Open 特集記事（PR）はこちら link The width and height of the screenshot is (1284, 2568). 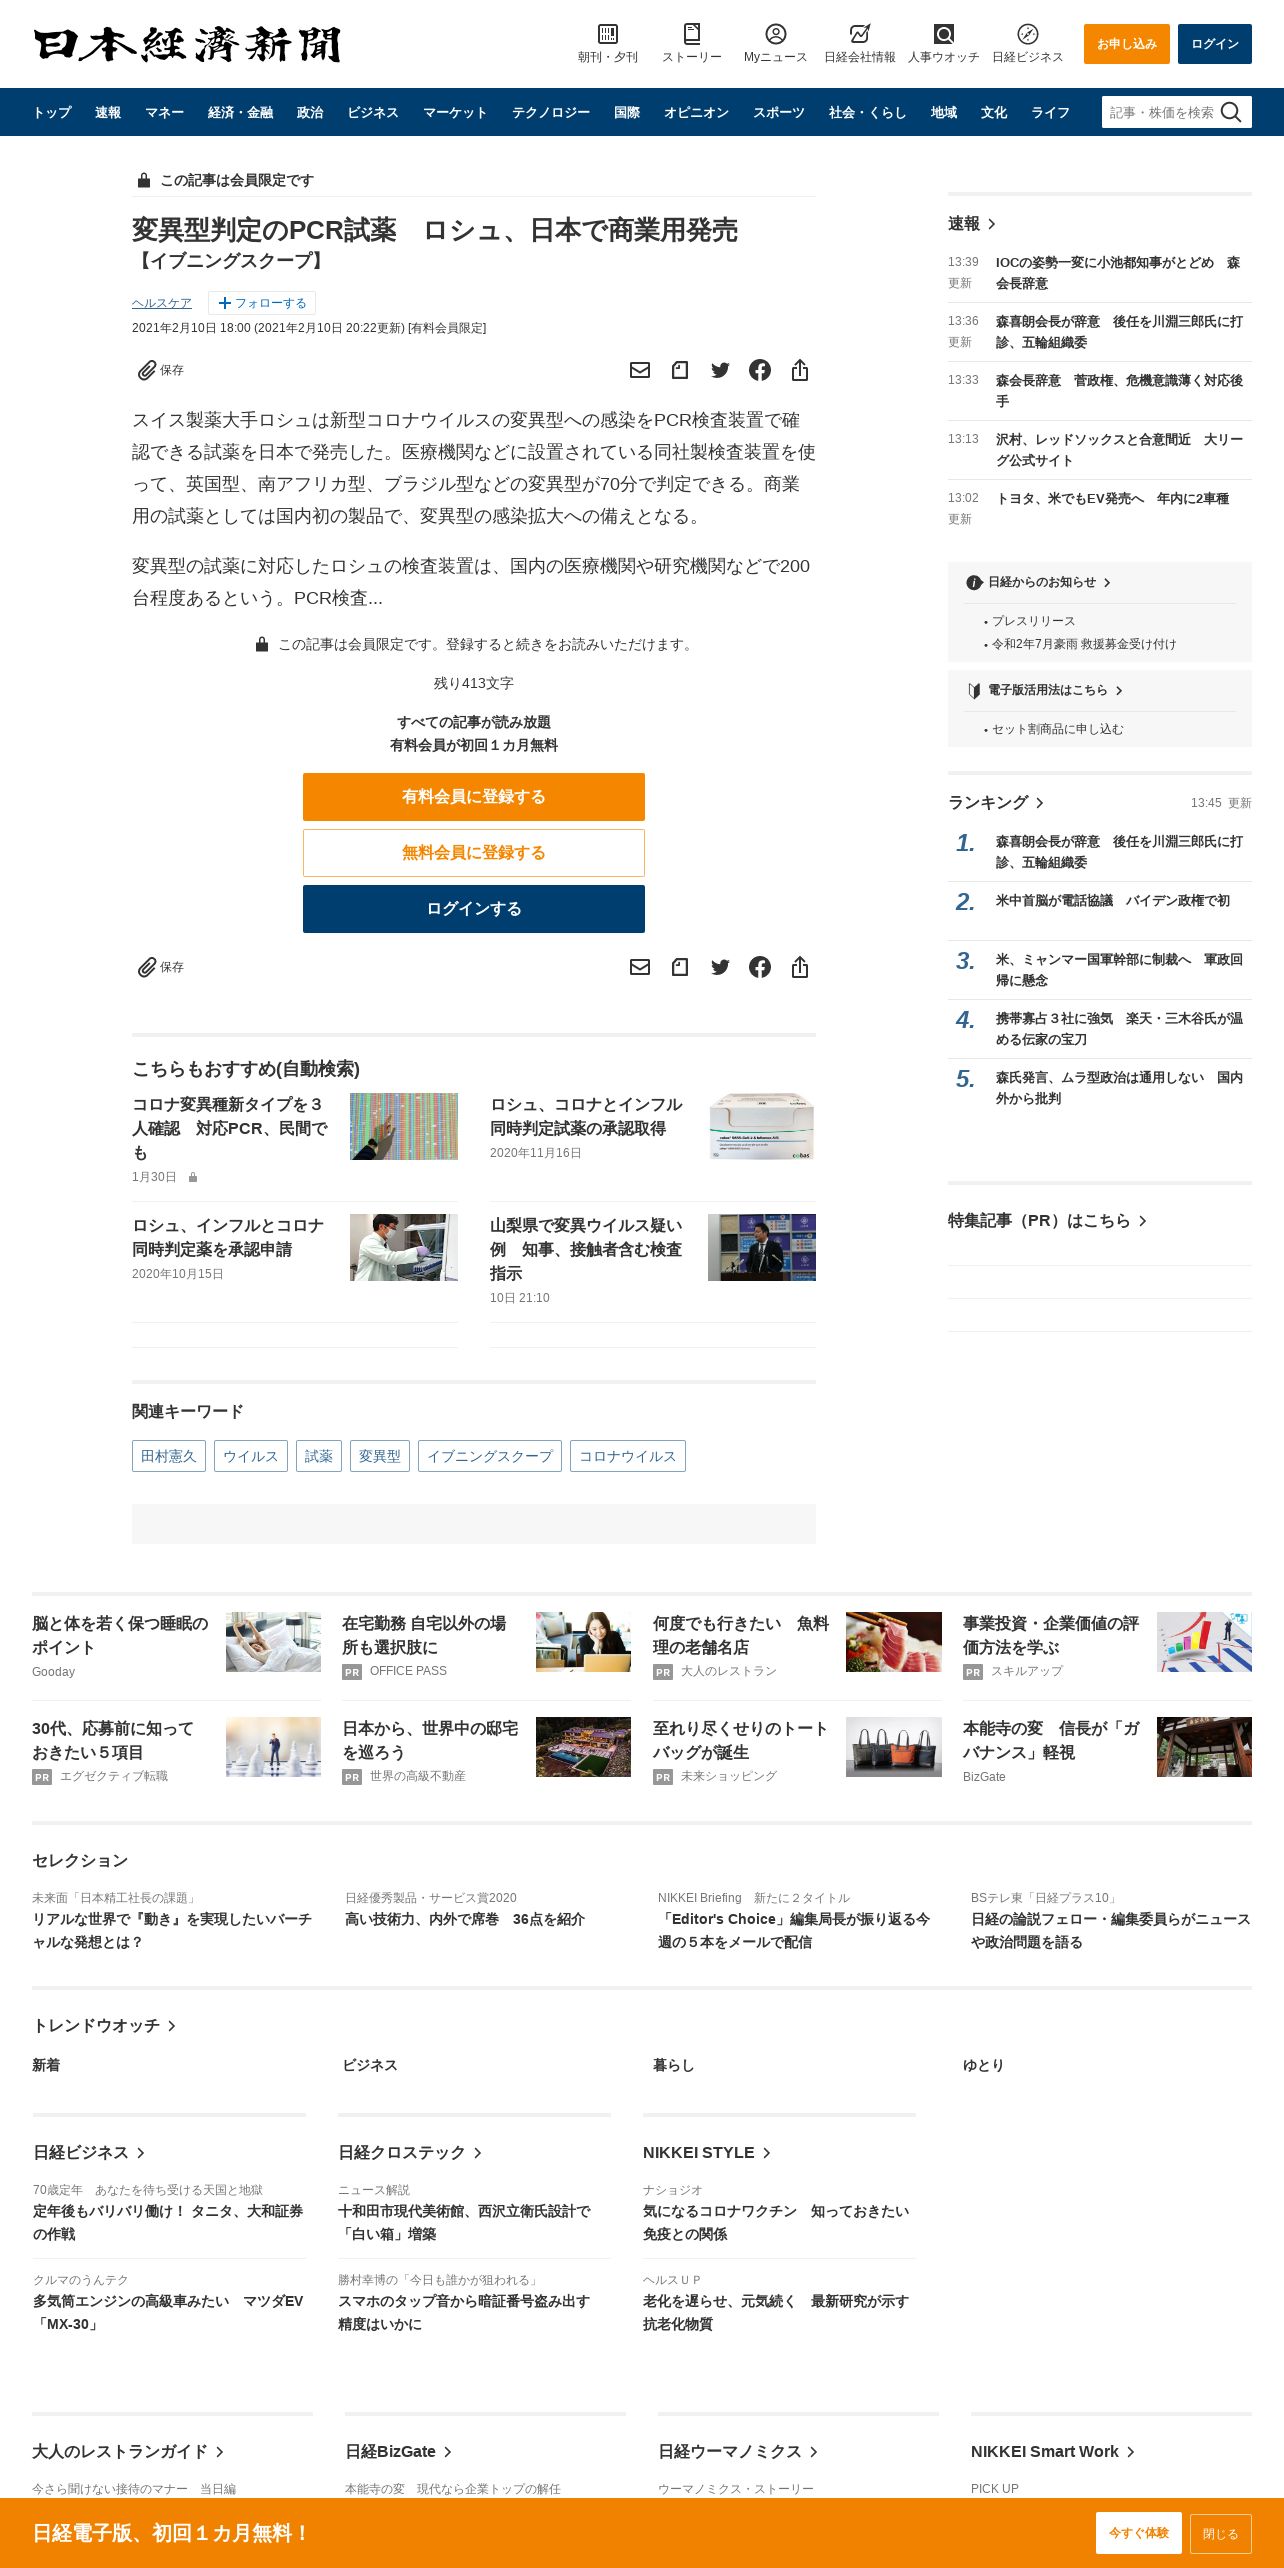click(1047, 1221)
